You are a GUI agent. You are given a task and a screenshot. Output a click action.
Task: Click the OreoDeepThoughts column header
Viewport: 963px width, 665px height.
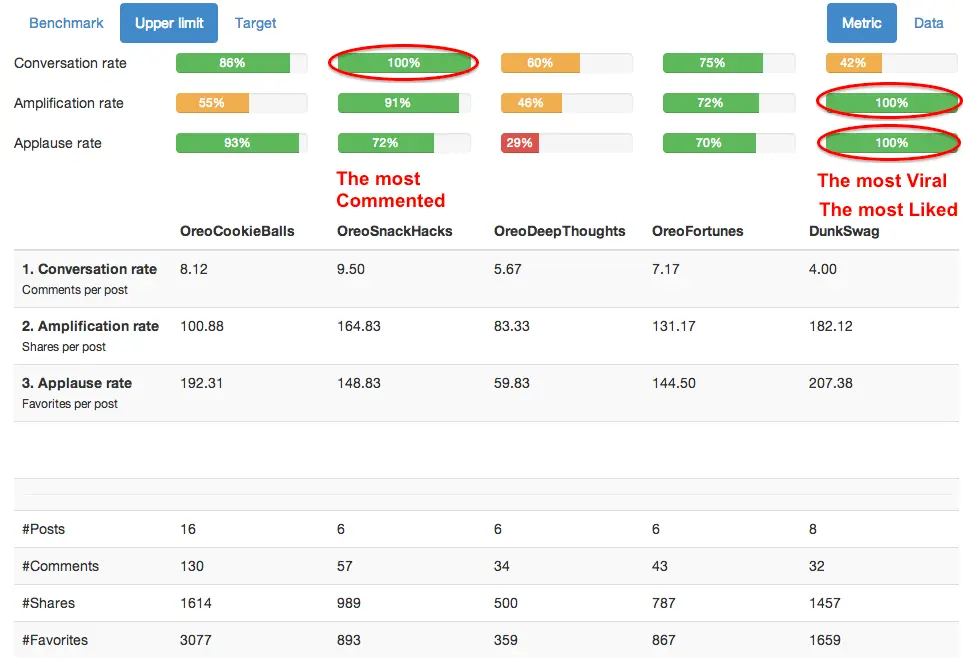point(559,231)
